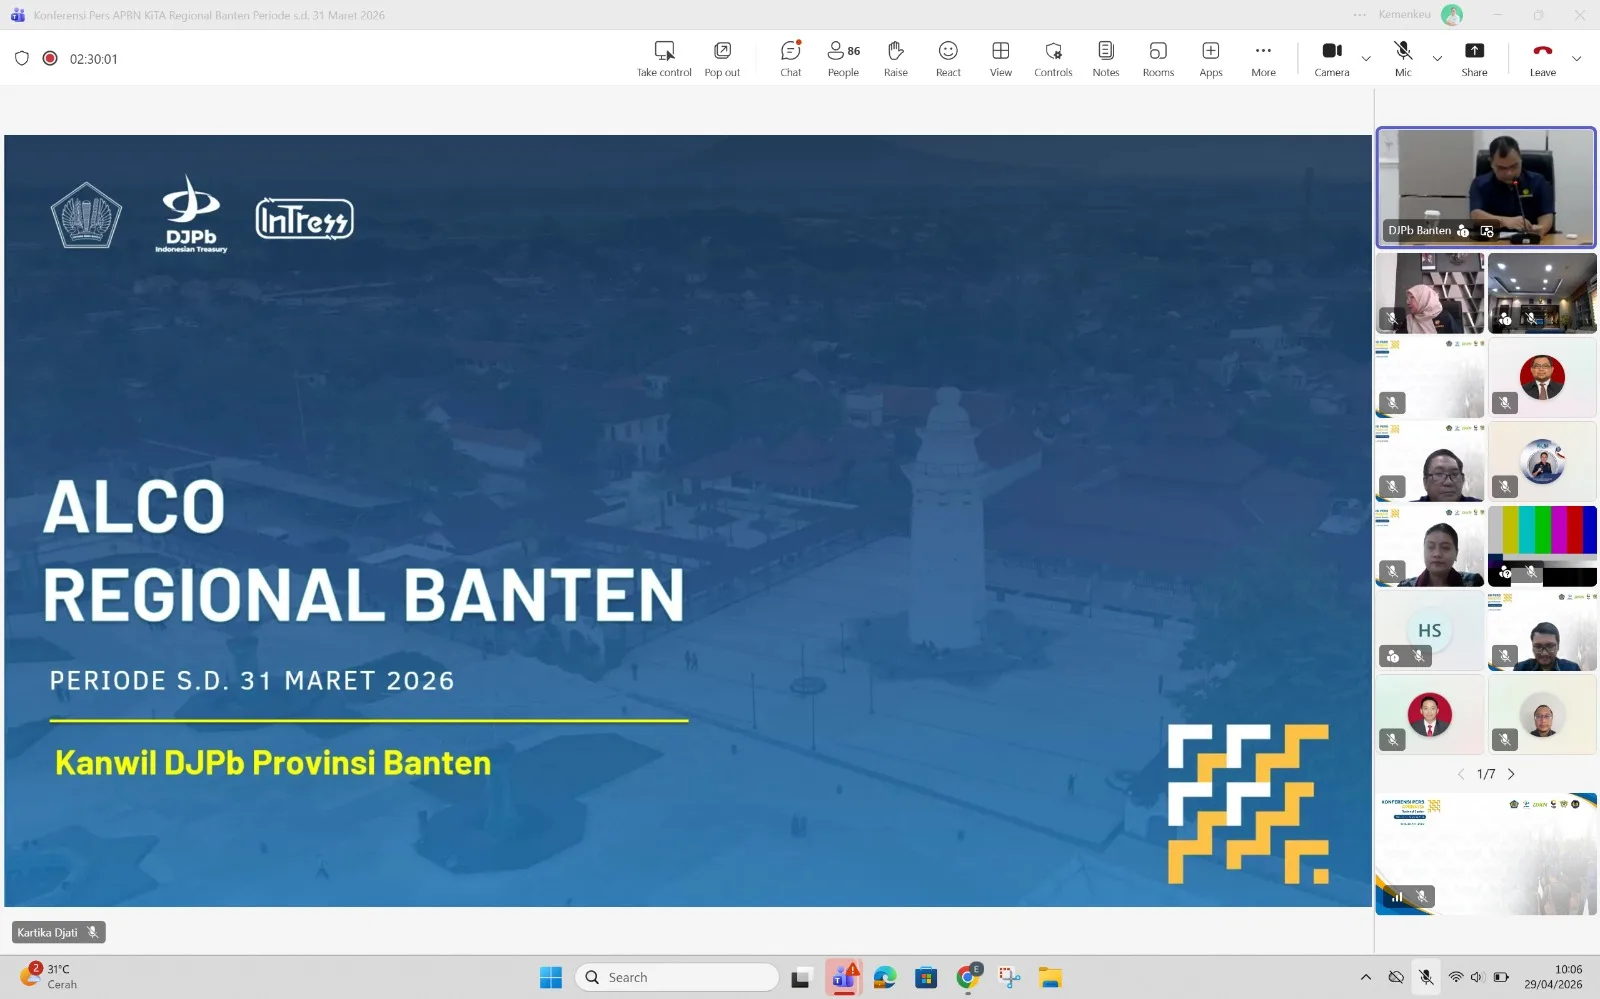Viewport: 1600px width, 999px height.
Task: Open breakout Rooms
Action: coord(1158,58)
